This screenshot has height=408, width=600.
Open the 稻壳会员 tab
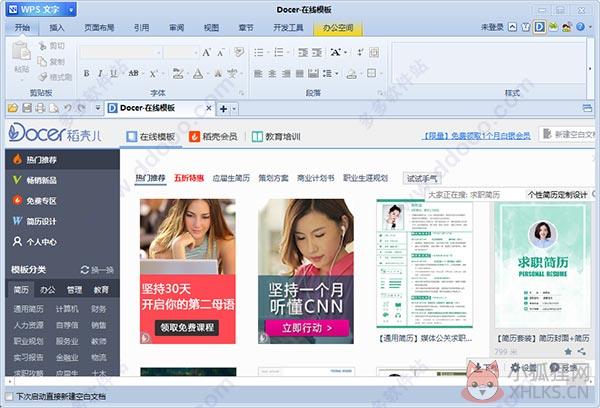coord(213,136)
